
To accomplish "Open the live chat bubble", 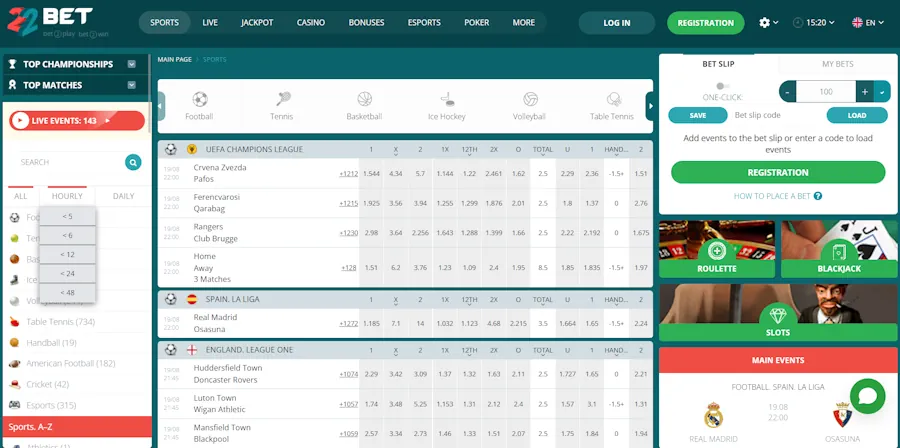I will [x=867, y=396].
